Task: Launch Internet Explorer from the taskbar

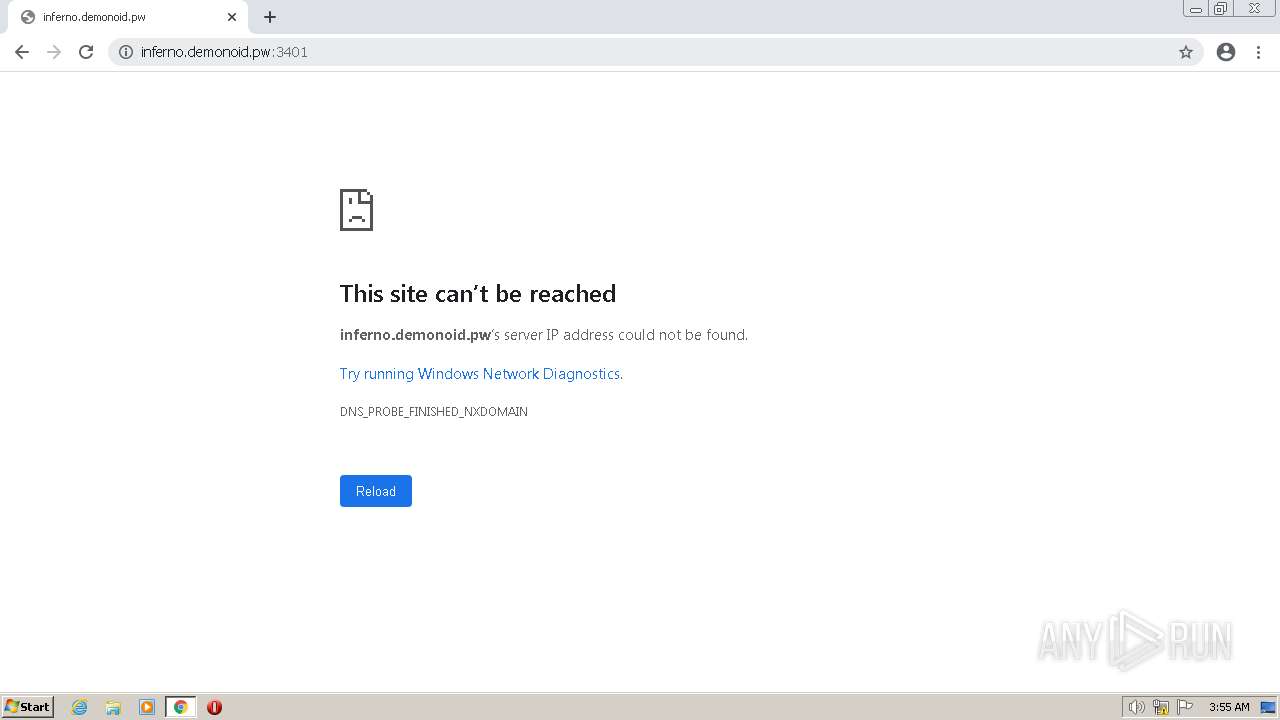Action: [x=80, y=707]
